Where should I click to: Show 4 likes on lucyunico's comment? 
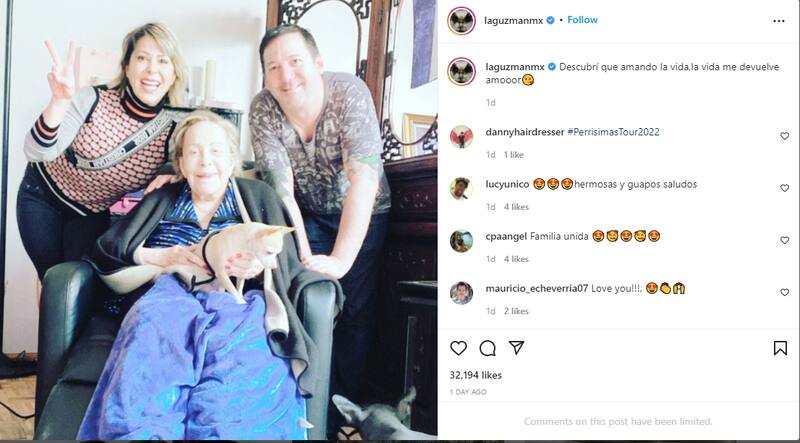click(x=516, y=207)
